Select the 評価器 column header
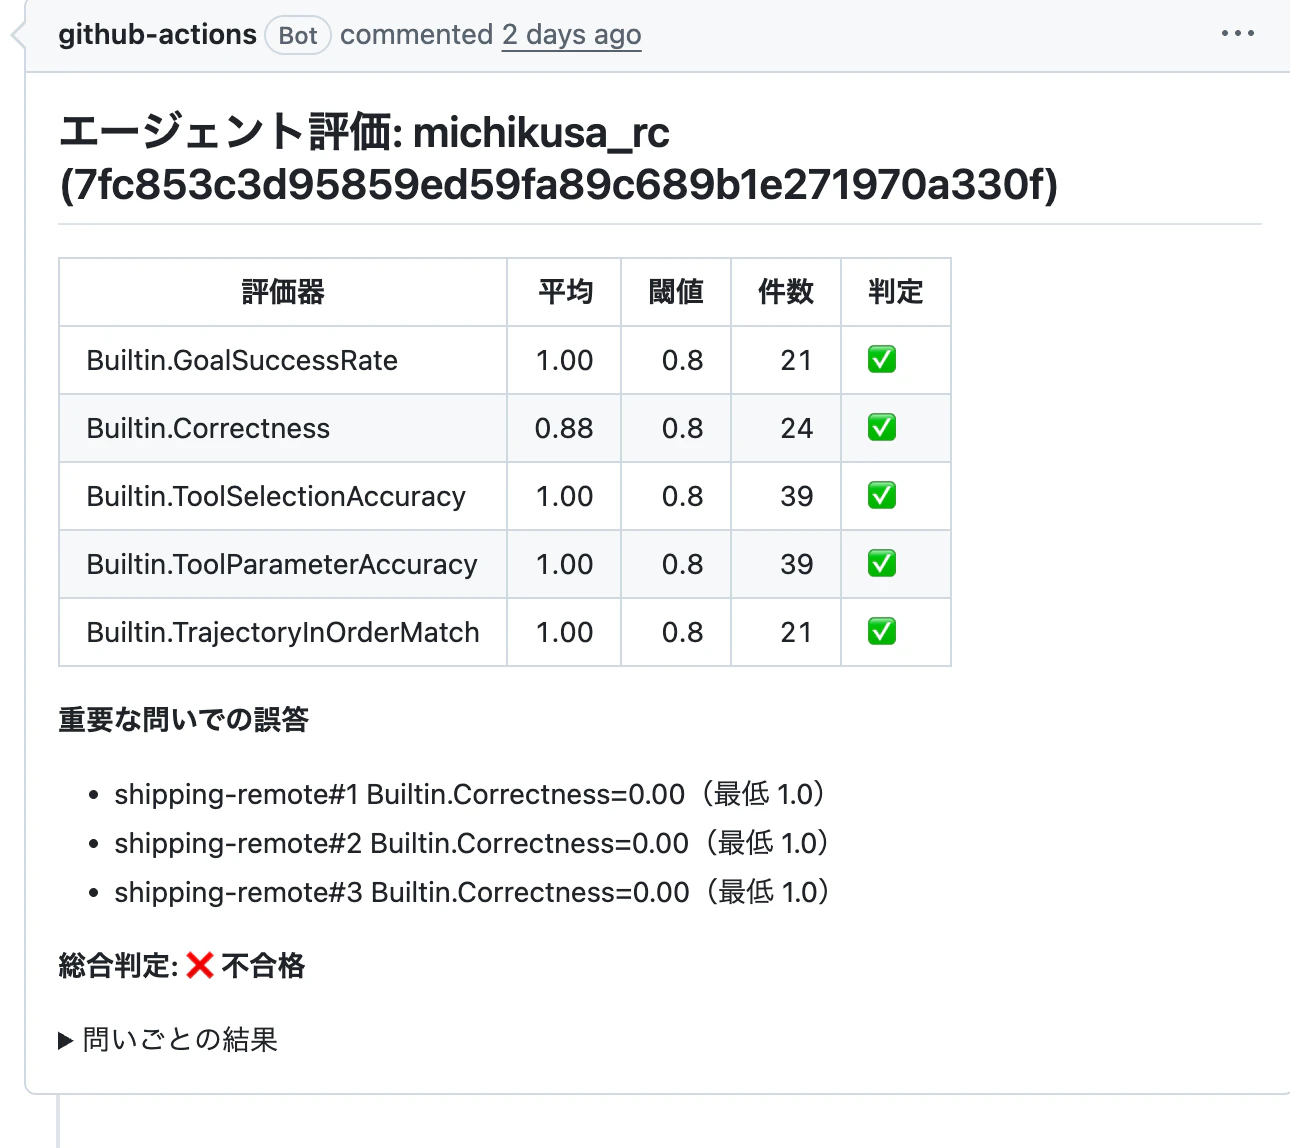Viewport: 1290px width, 1148px height. pyautogui.click(x=283, y=292)
